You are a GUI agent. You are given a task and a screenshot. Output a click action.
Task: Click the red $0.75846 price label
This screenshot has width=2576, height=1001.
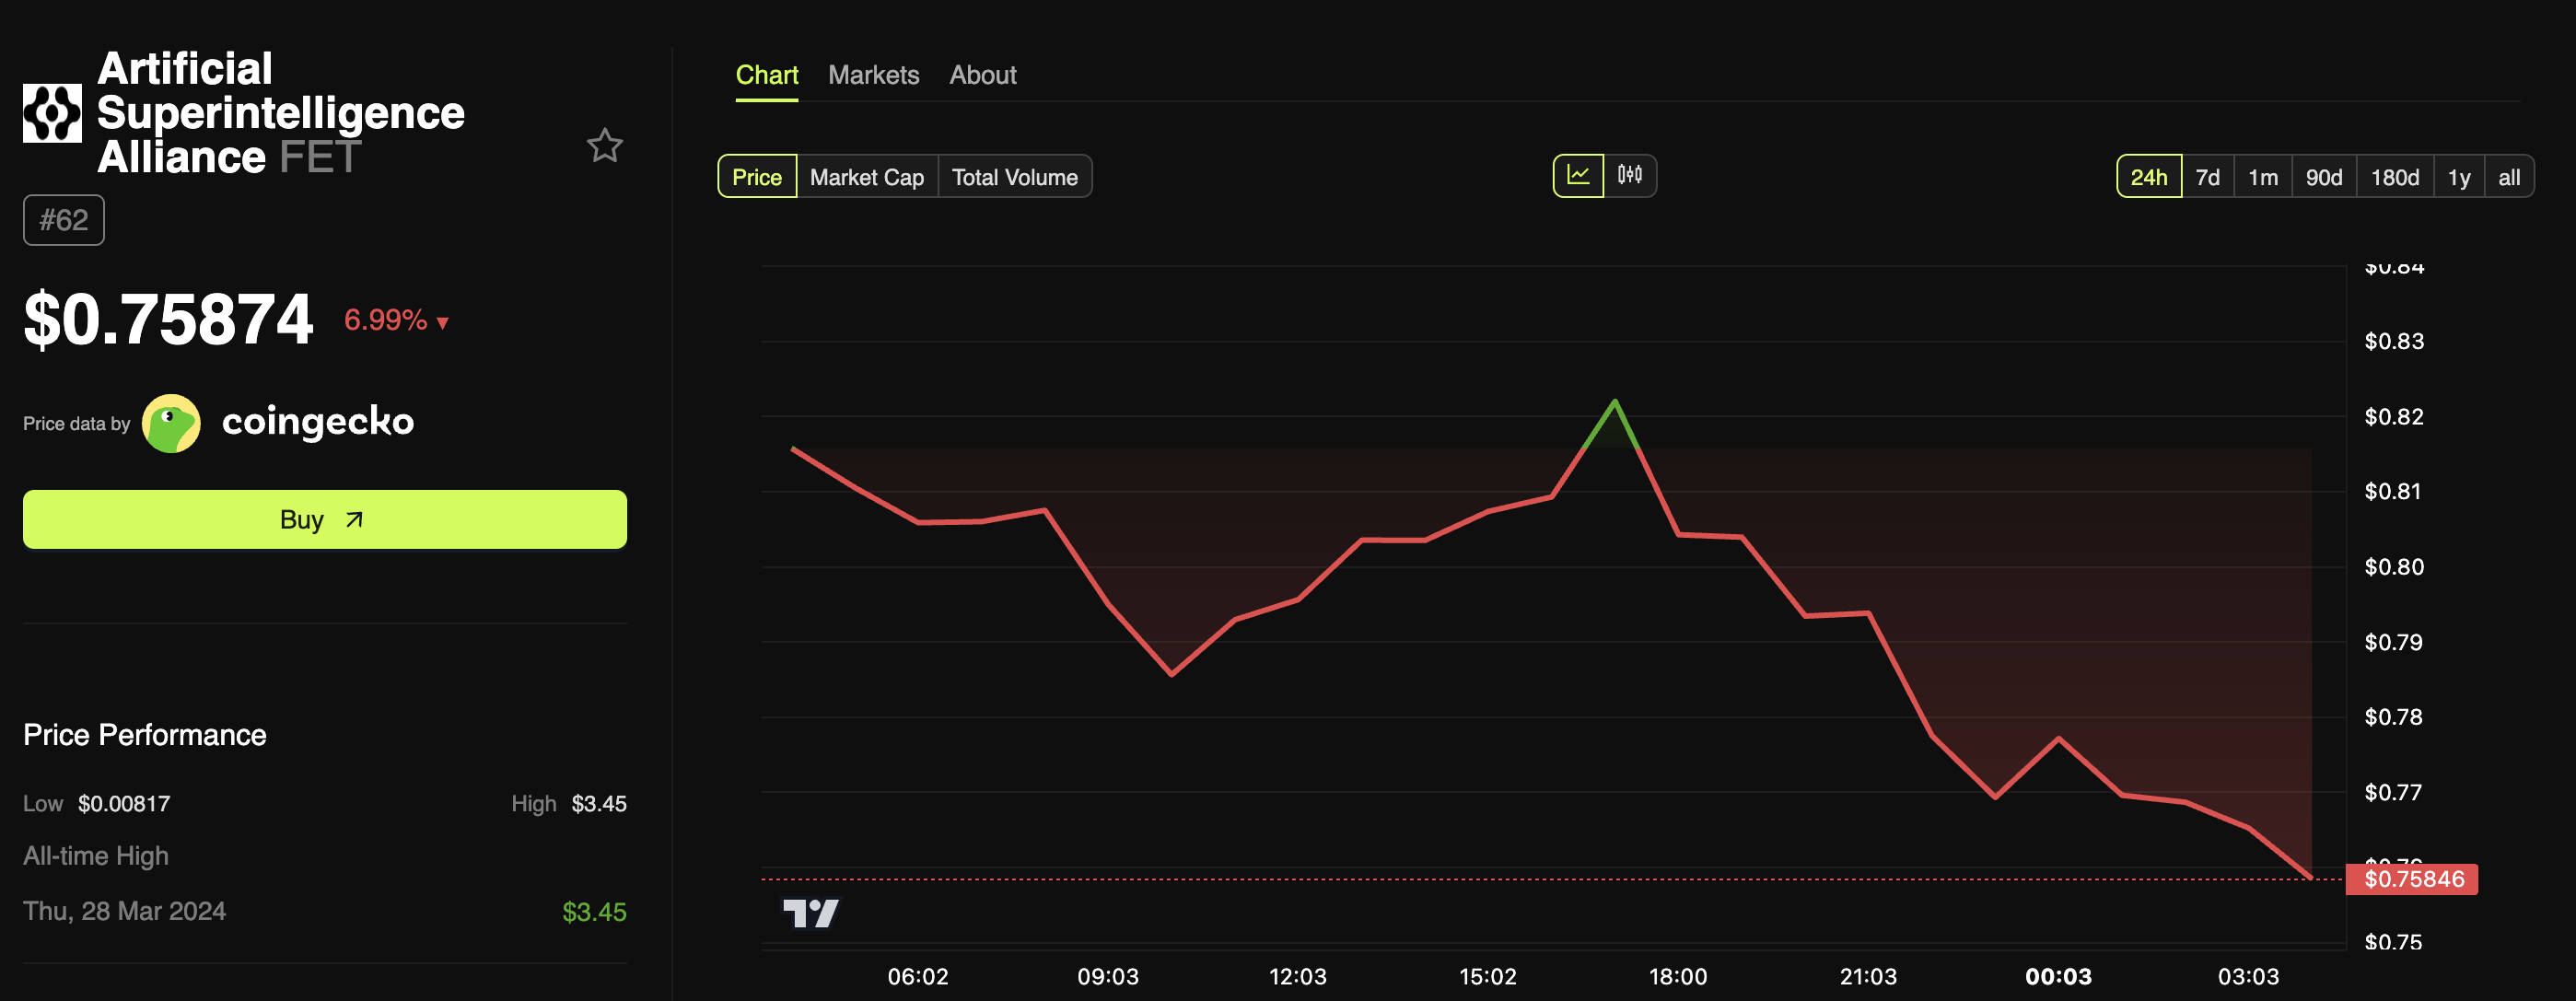coord(2412,879)
